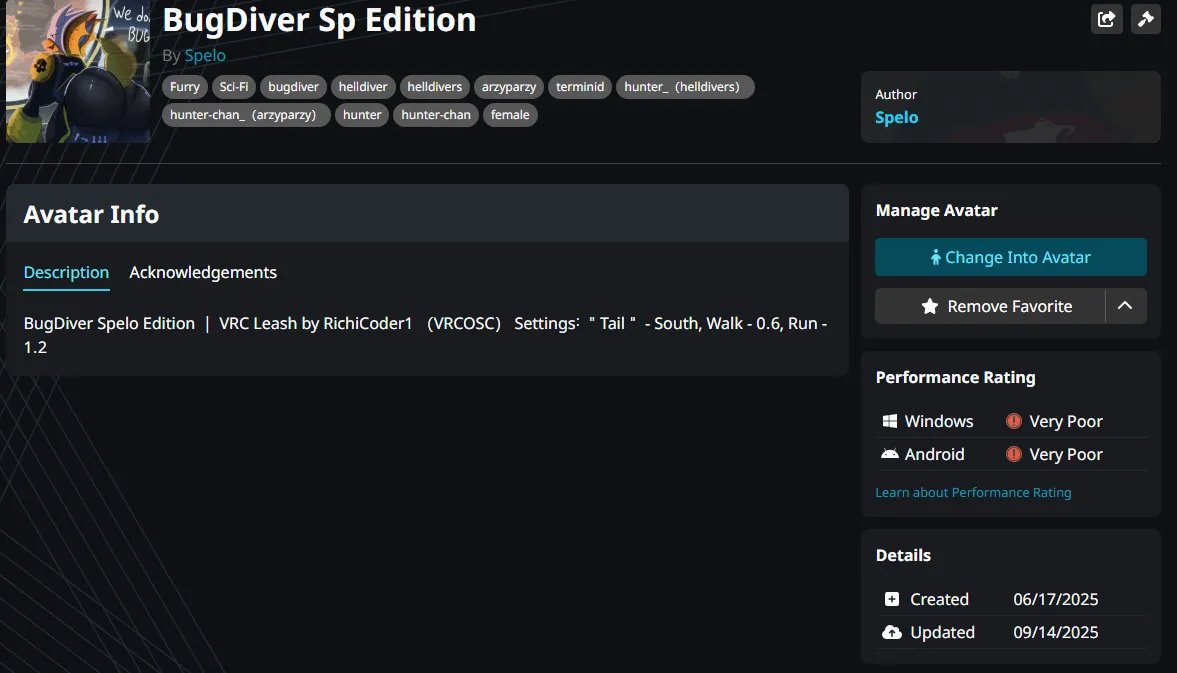This screenshot has width=1177, height=673.
Task: Open the avatar thumbnail image
Action: coord(78,71)
